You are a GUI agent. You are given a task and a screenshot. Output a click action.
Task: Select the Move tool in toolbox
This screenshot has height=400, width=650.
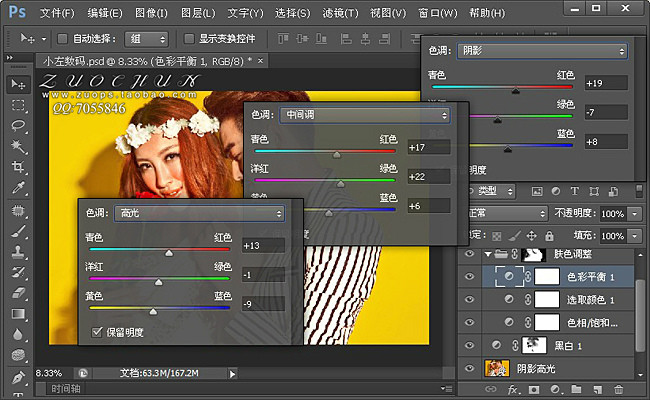click(x=18, y=85)
